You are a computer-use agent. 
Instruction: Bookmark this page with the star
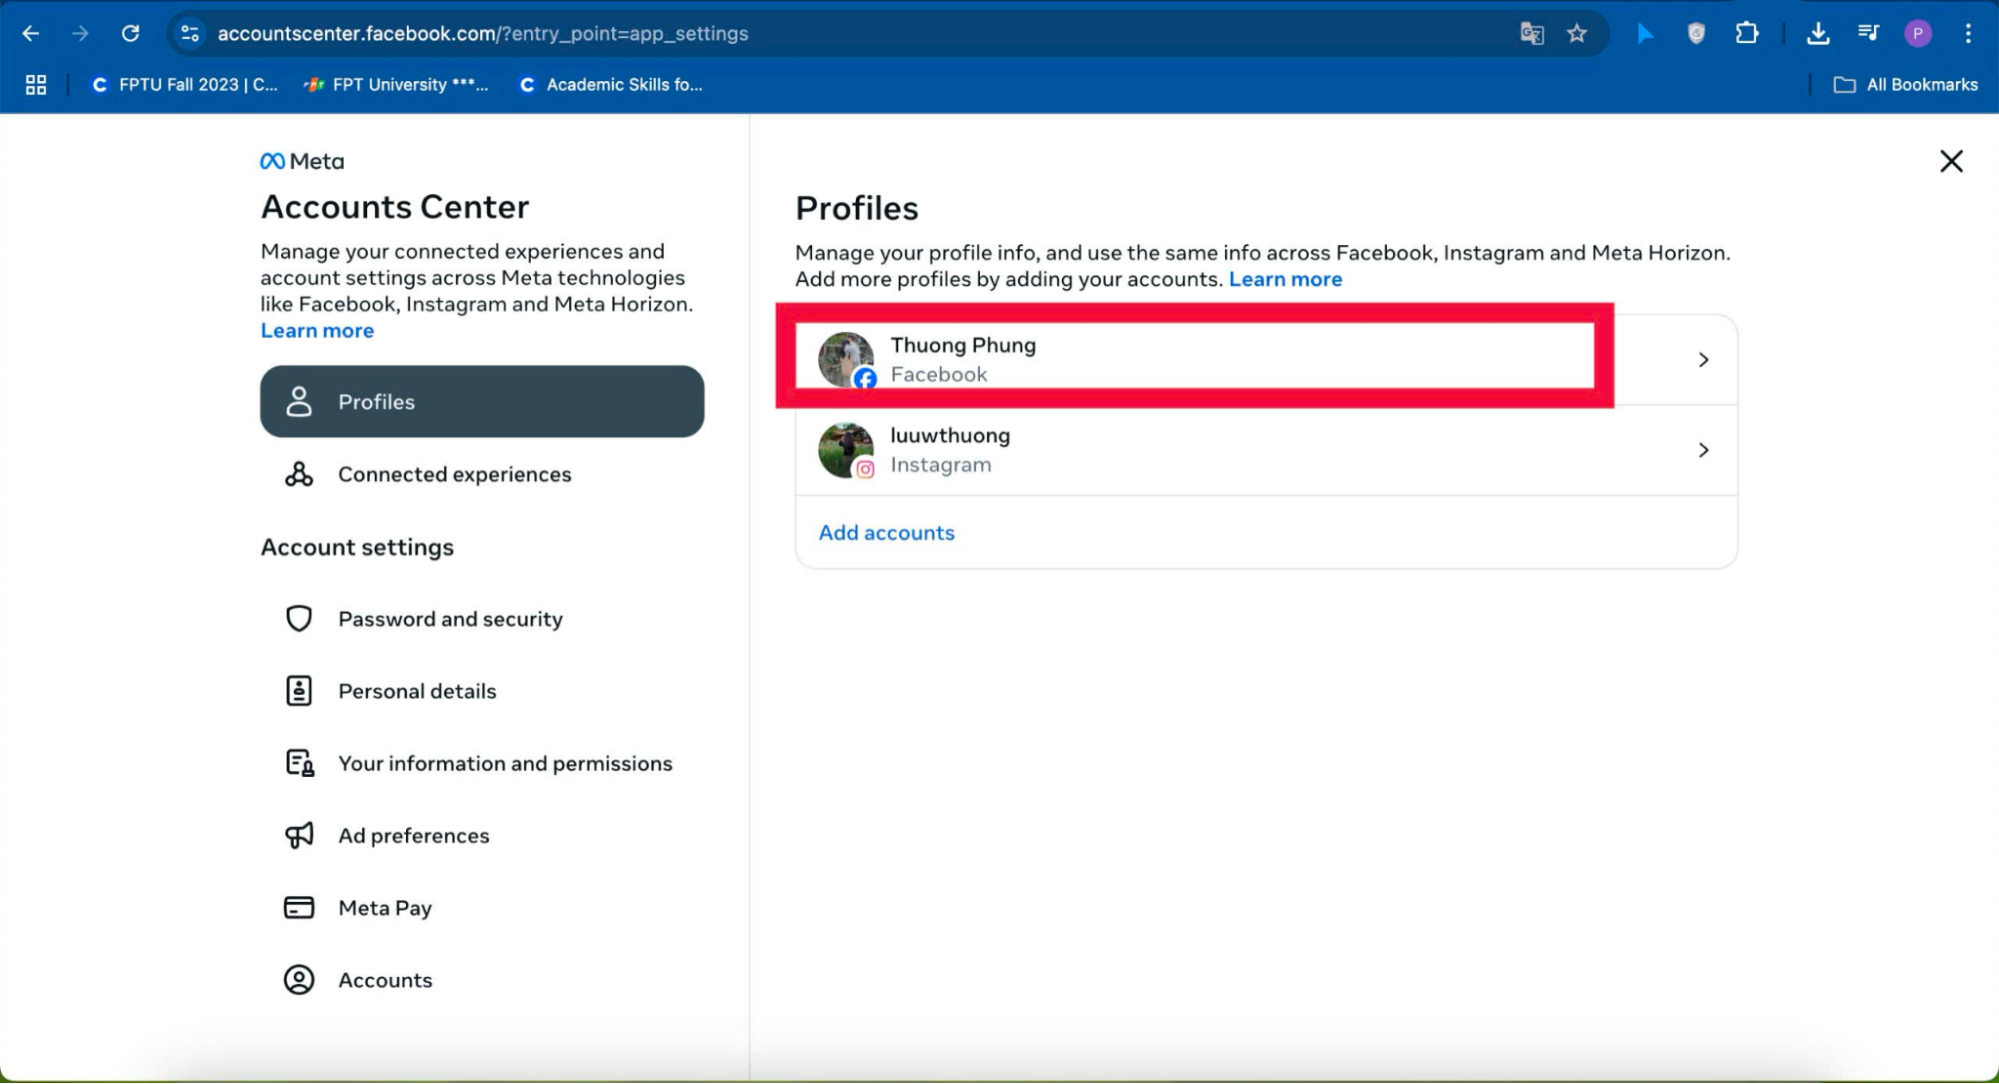(1577, 33)
